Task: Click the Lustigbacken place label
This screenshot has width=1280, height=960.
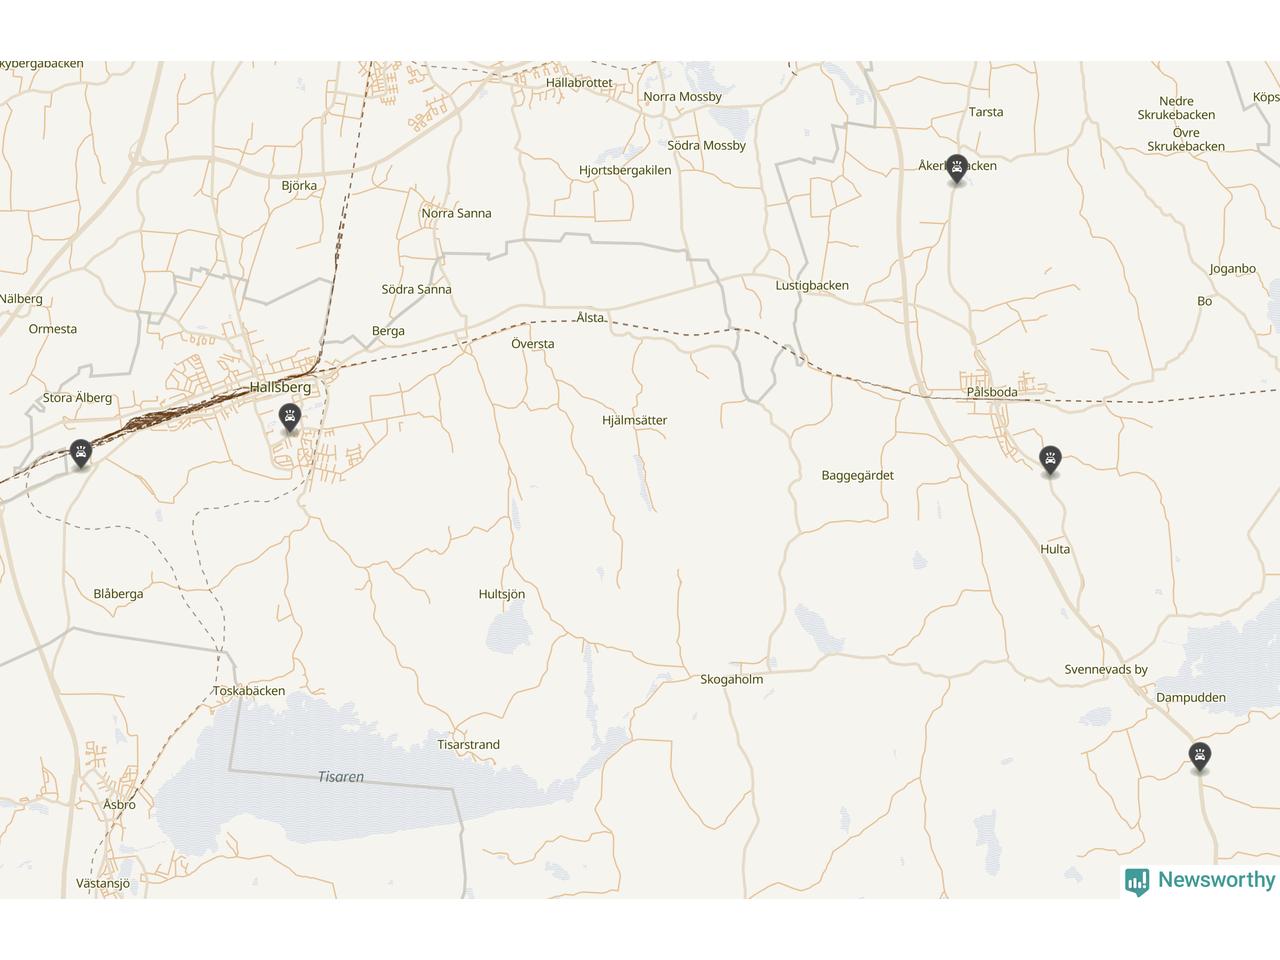Action: tap(812, 285)
